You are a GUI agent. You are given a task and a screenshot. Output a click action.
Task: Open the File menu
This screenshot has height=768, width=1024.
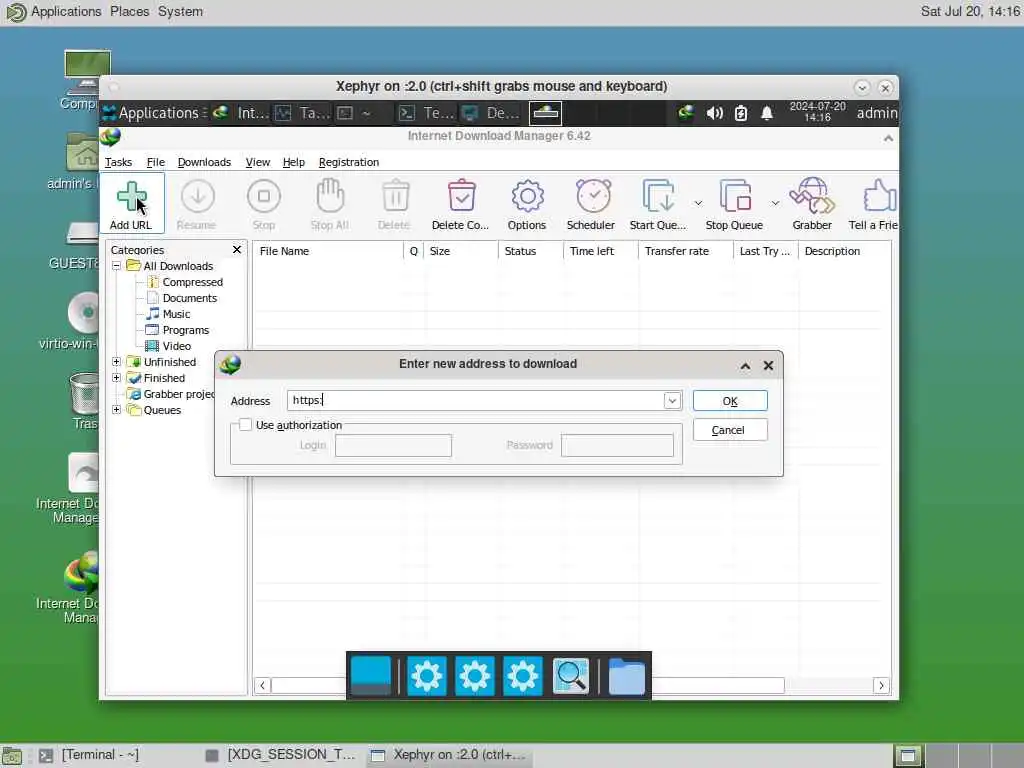(155, 162)
